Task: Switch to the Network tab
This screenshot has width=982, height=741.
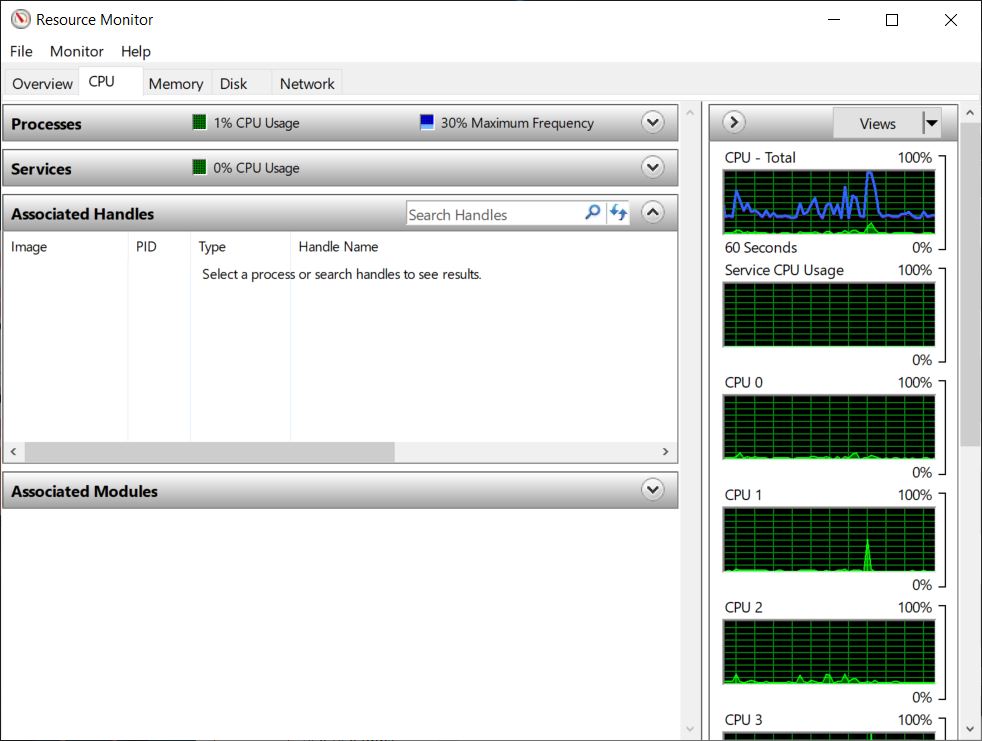Action: [307, 84]
